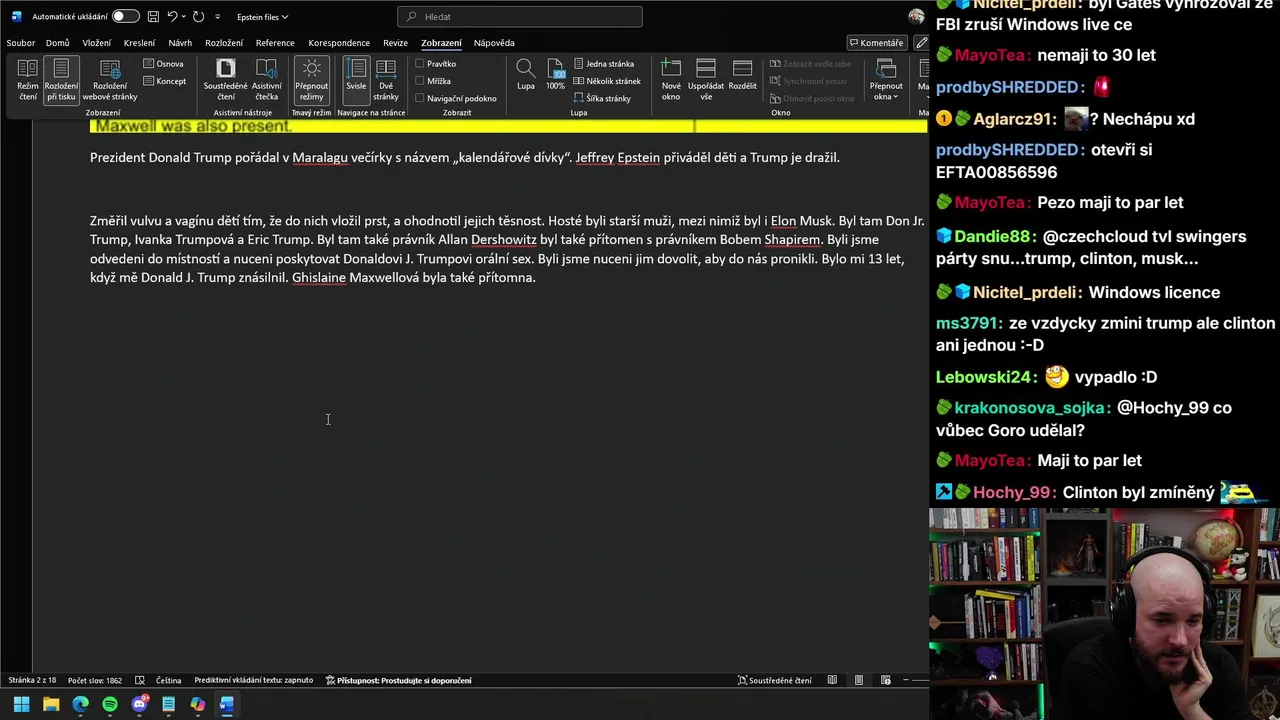This screenshot has height=720, width=1280.
Task: Open spell check icon in status bar
Action: pyautogui.click(x=140, y=680)
